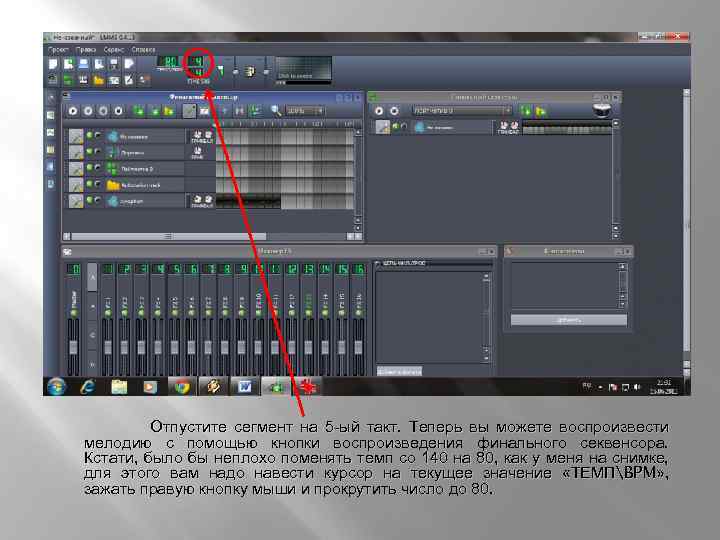The image size is (720, 540).
Task: Click the time signature 4/4 display
Action: [197, 67]
